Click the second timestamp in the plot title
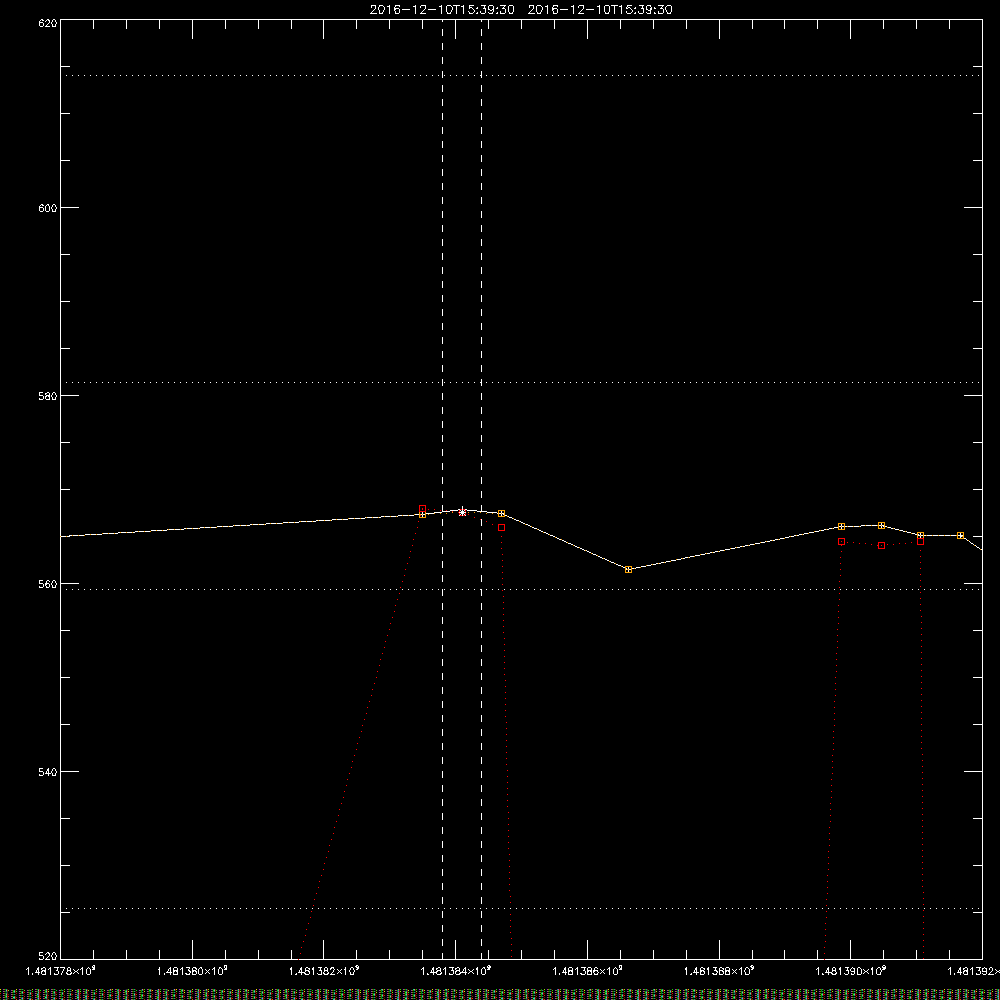1000x1000 pixels. (x=600, y=10)
